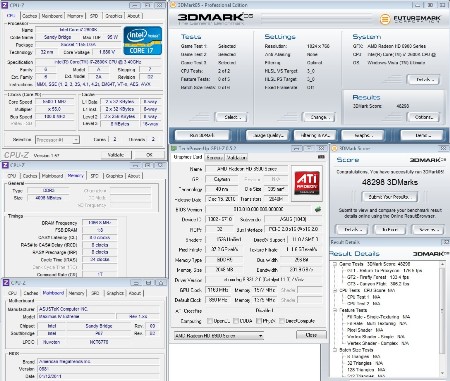Open SPD tab in the memory-timings CPU-Z window
Viewport: 450px width, 381px height.
tap(94, 176)
